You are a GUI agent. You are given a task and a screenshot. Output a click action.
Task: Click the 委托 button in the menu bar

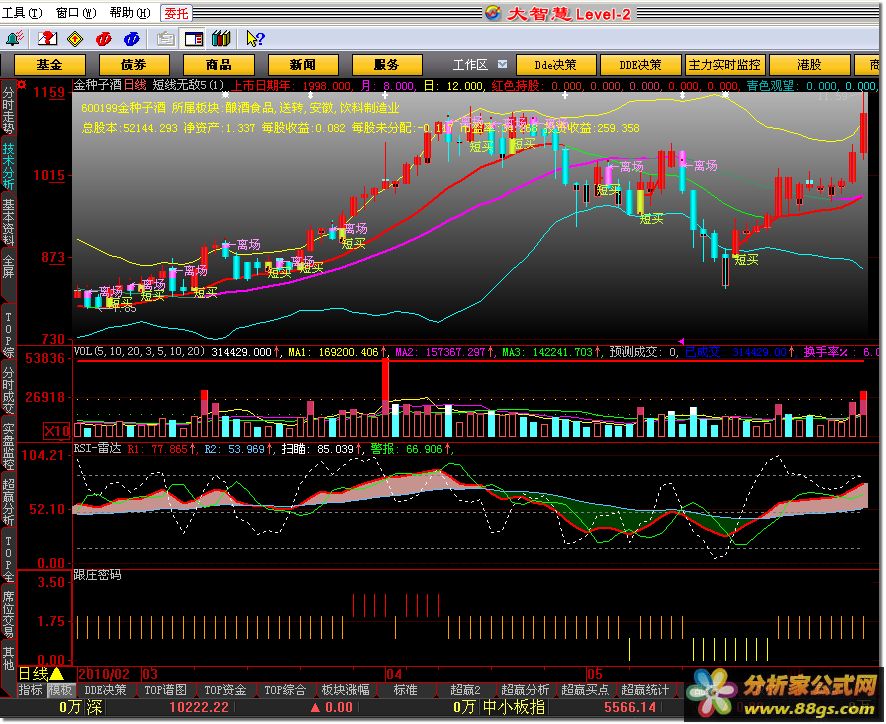click(176, 12)
